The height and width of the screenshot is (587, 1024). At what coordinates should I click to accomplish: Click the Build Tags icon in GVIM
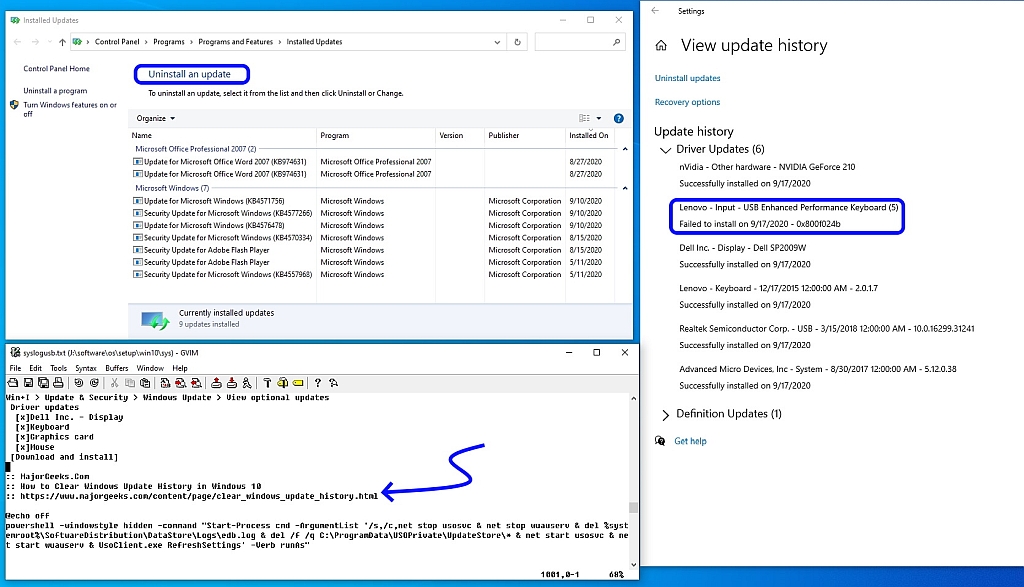click(x=283, y=383)
